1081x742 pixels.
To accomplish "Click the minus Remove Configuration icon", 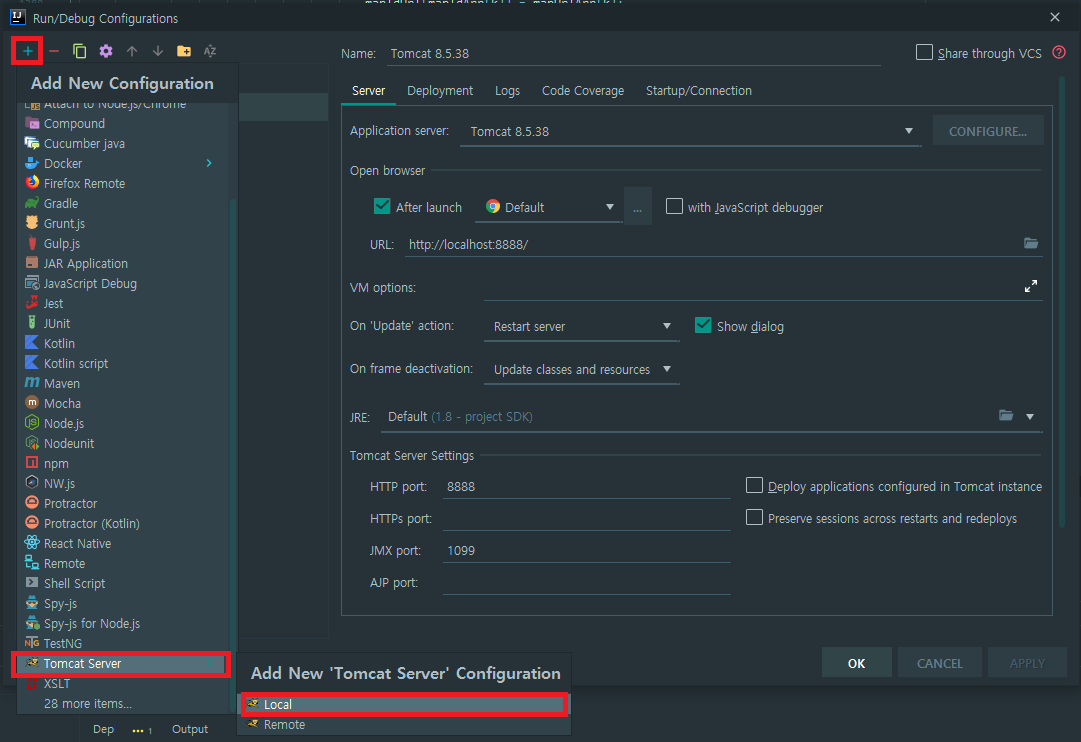I will pyautogui.click(x=54, y=51).
